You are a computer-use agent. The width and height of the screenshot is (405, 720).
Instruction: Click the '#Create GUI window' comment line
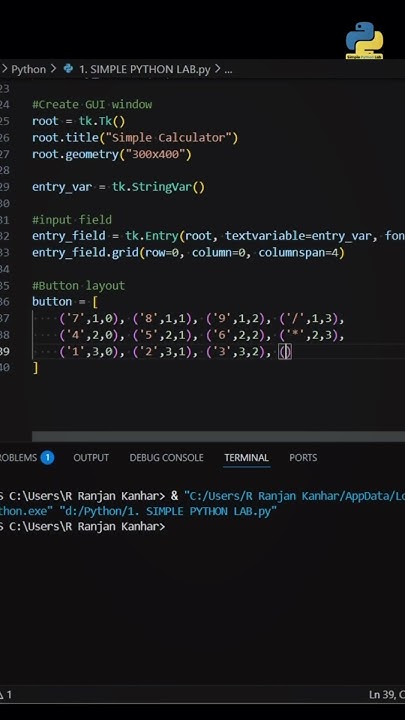coord(92,105)
